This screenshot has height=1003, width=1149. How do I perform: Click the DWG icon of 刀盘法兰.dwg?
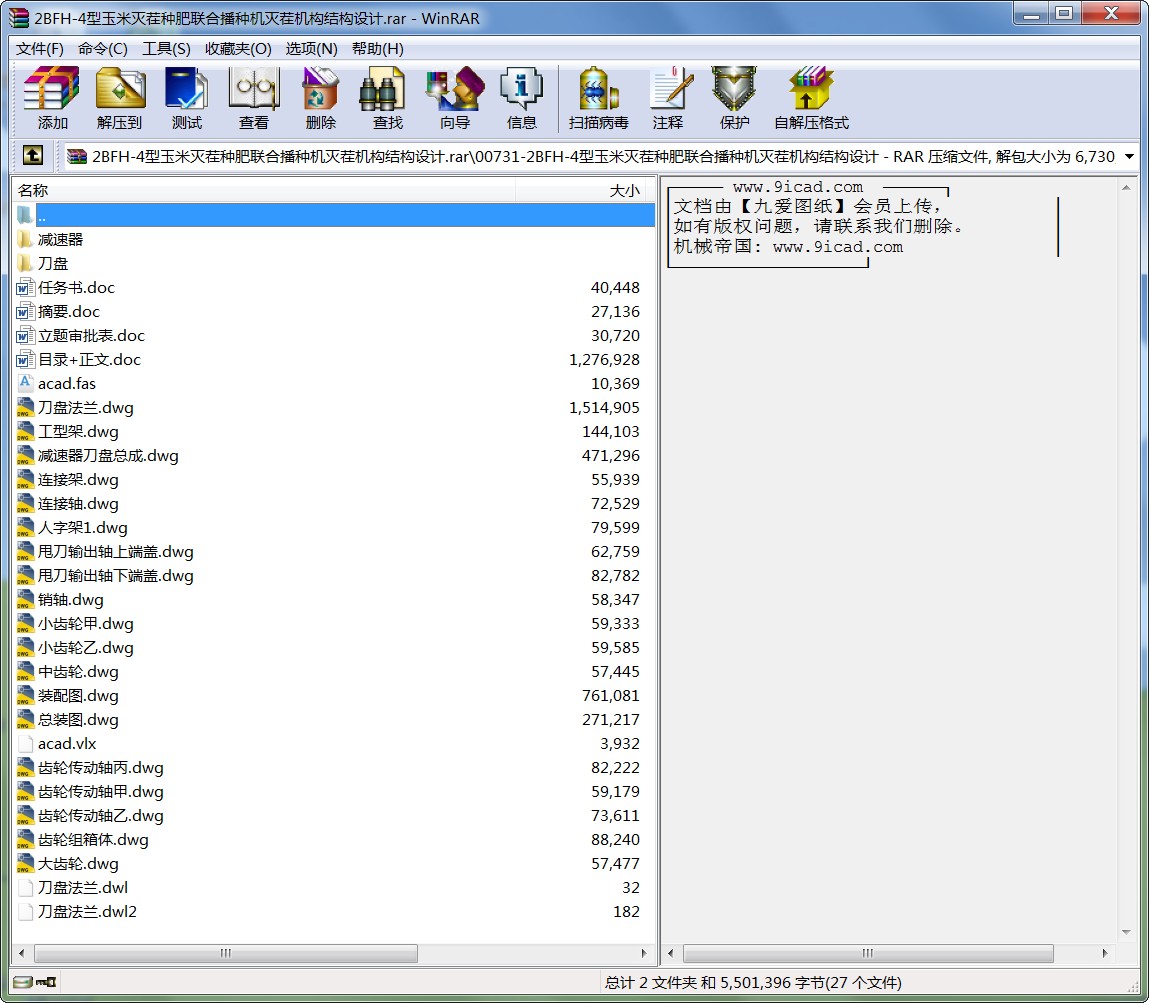(25, 407)
